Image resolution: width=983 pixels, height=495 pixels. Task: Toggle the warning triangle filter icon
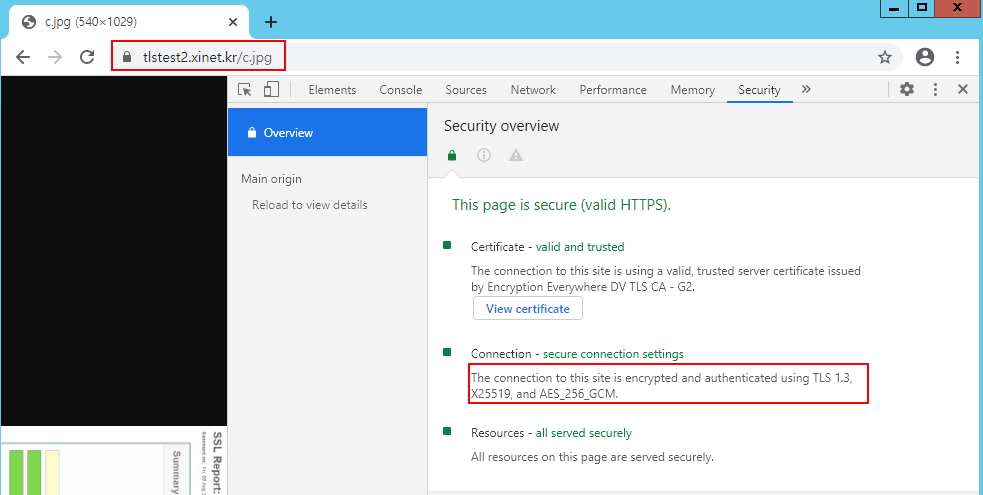click(x=516, y=155)
